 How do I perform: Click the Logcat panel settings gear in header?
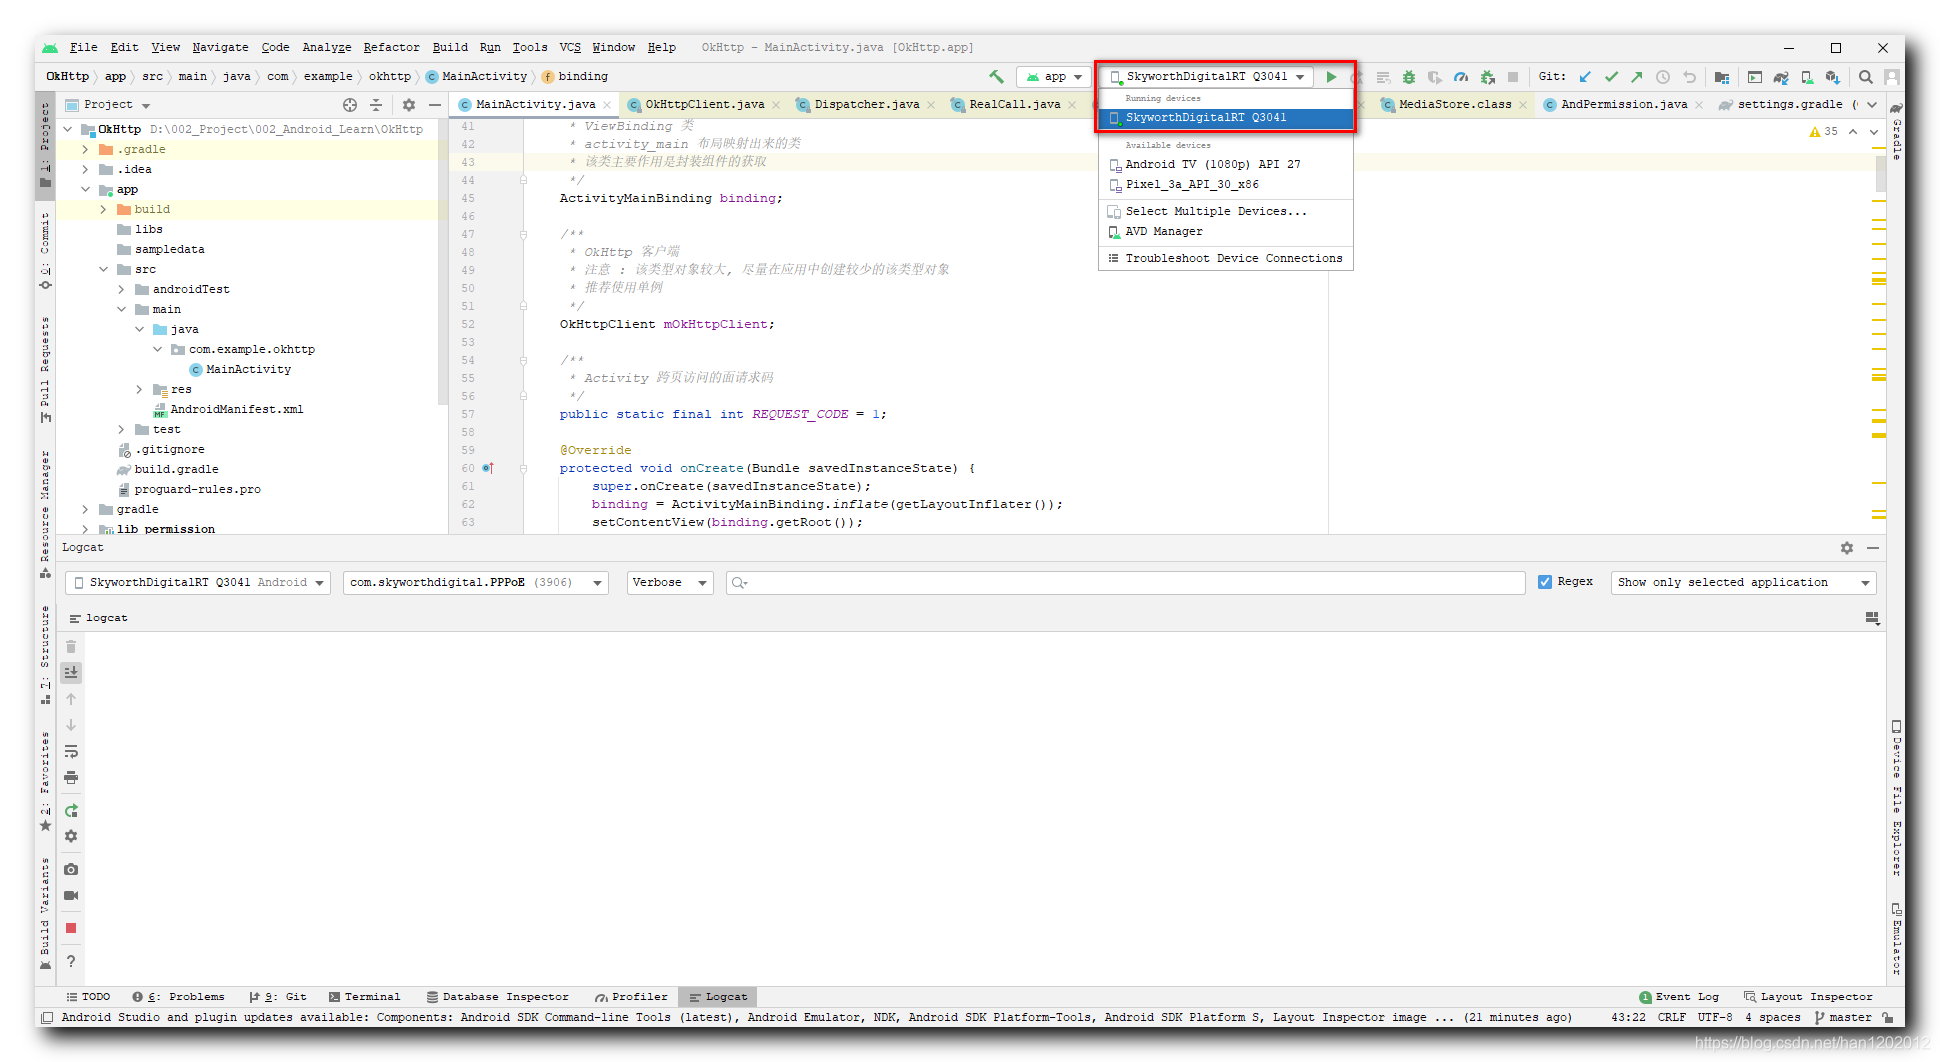[1847, 548]
